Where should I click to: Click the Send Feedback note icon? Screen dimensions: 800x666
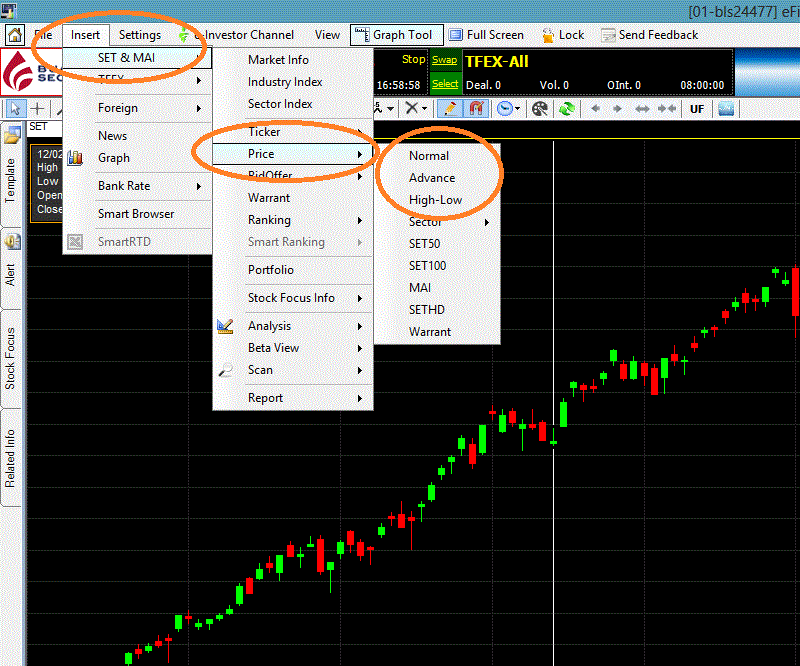608,35
